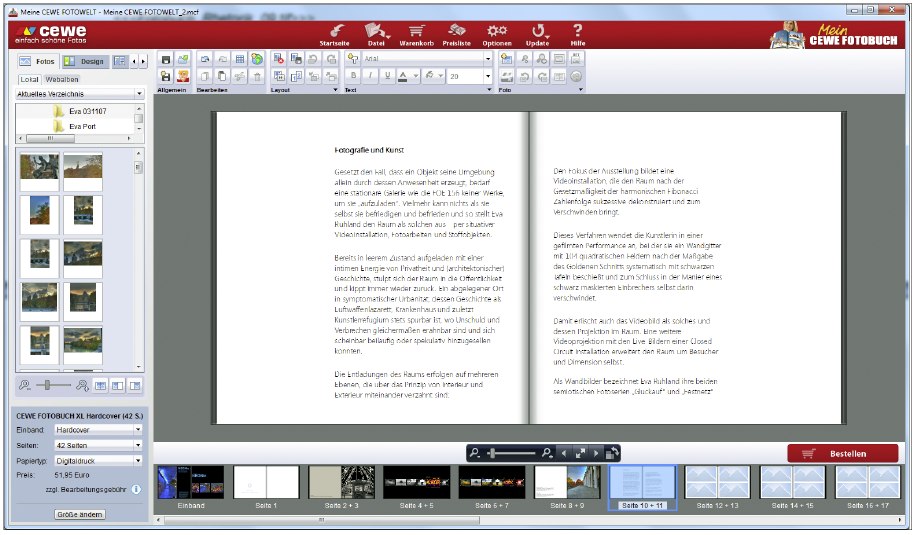Click the Größe ändern button
The image size is (916, 535).
tap(80, 514)
